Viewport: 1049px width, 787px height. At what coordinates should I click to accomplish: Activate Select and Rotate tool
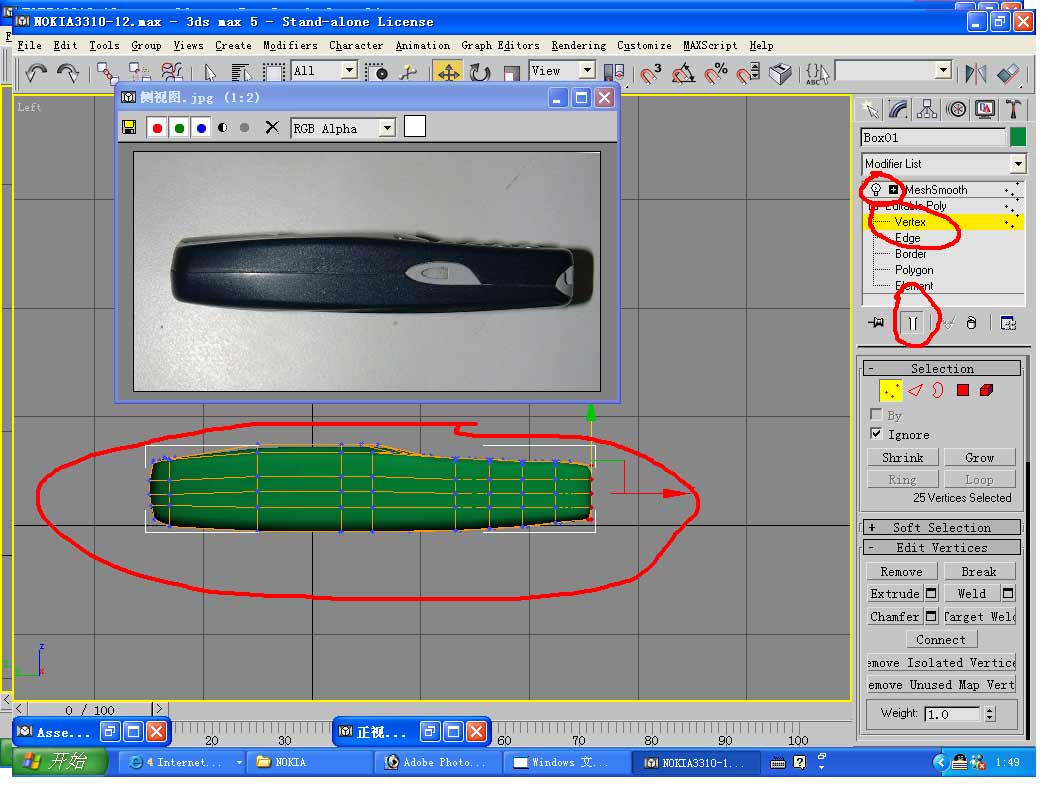[479, 72]
